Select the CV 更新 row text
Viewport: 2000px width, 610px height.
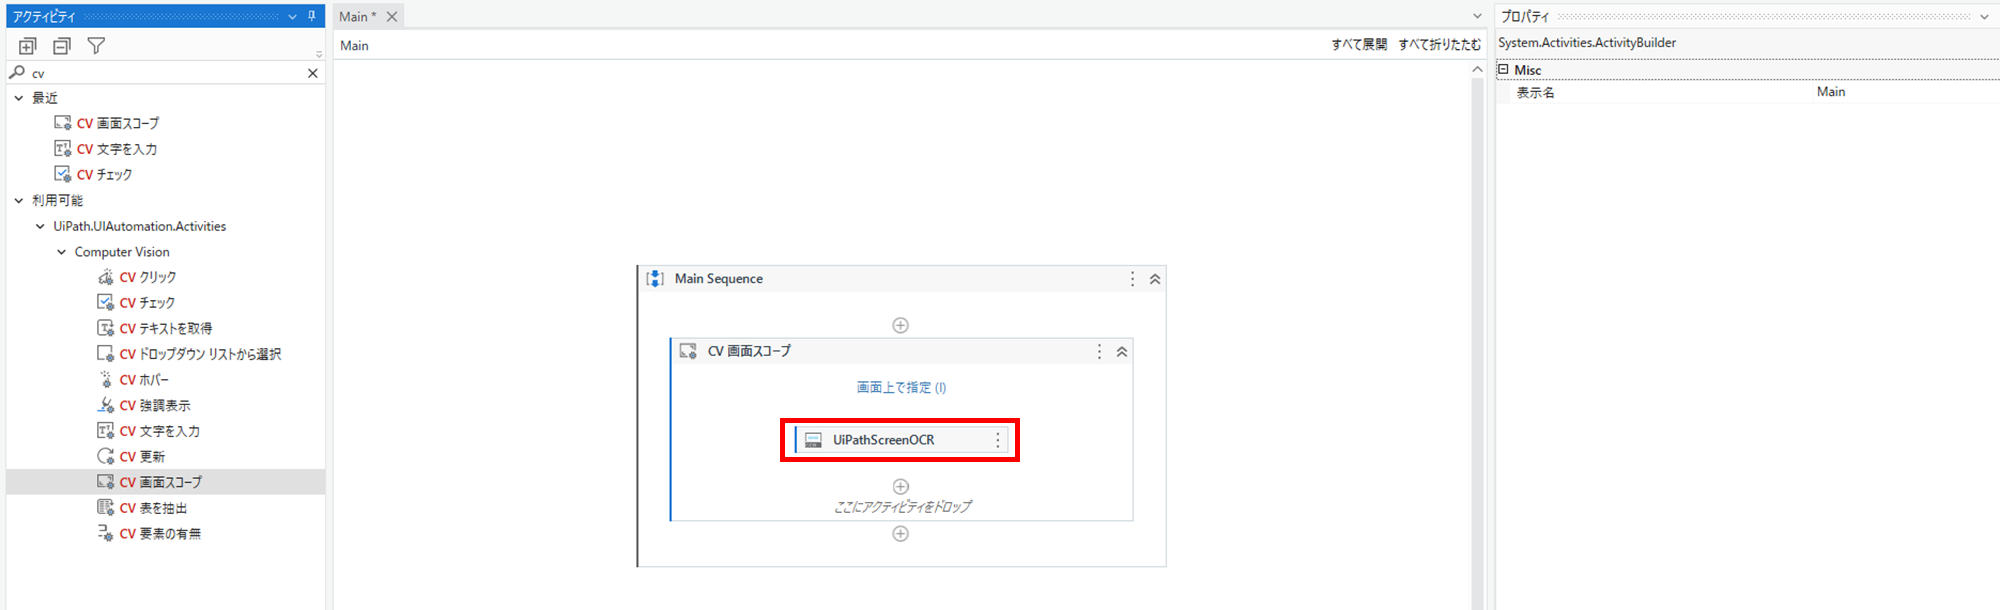point(142,457)
